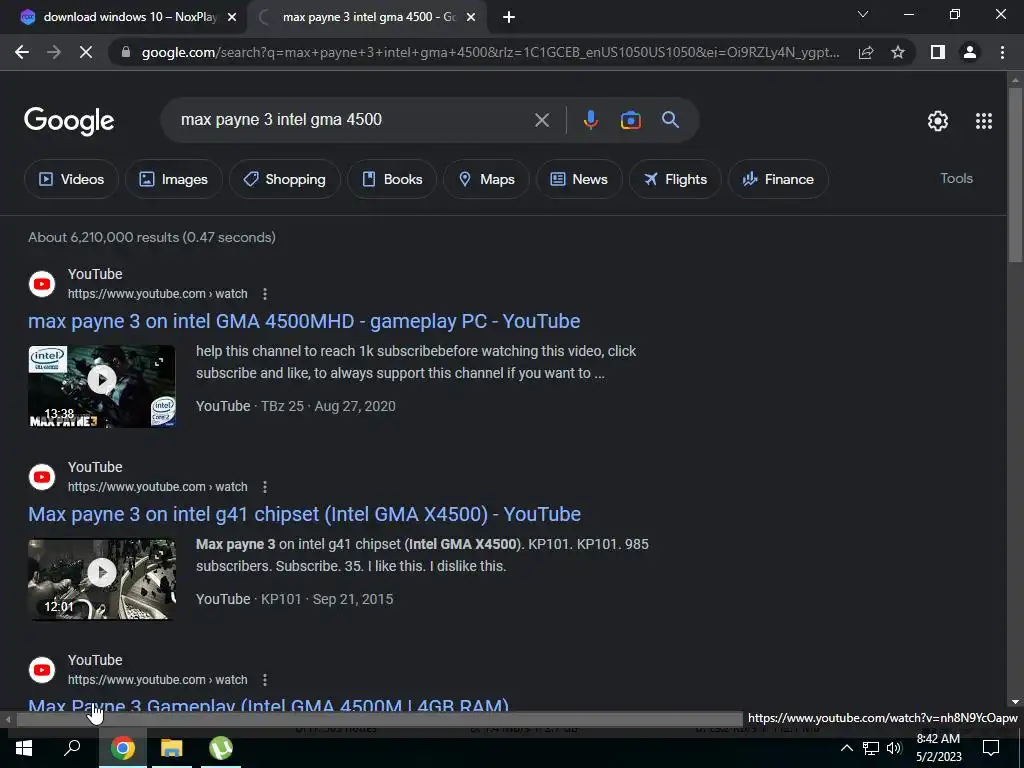Open the Google apps grid
This screenshot has width=1024, height=768.
(x=984, y=121)
